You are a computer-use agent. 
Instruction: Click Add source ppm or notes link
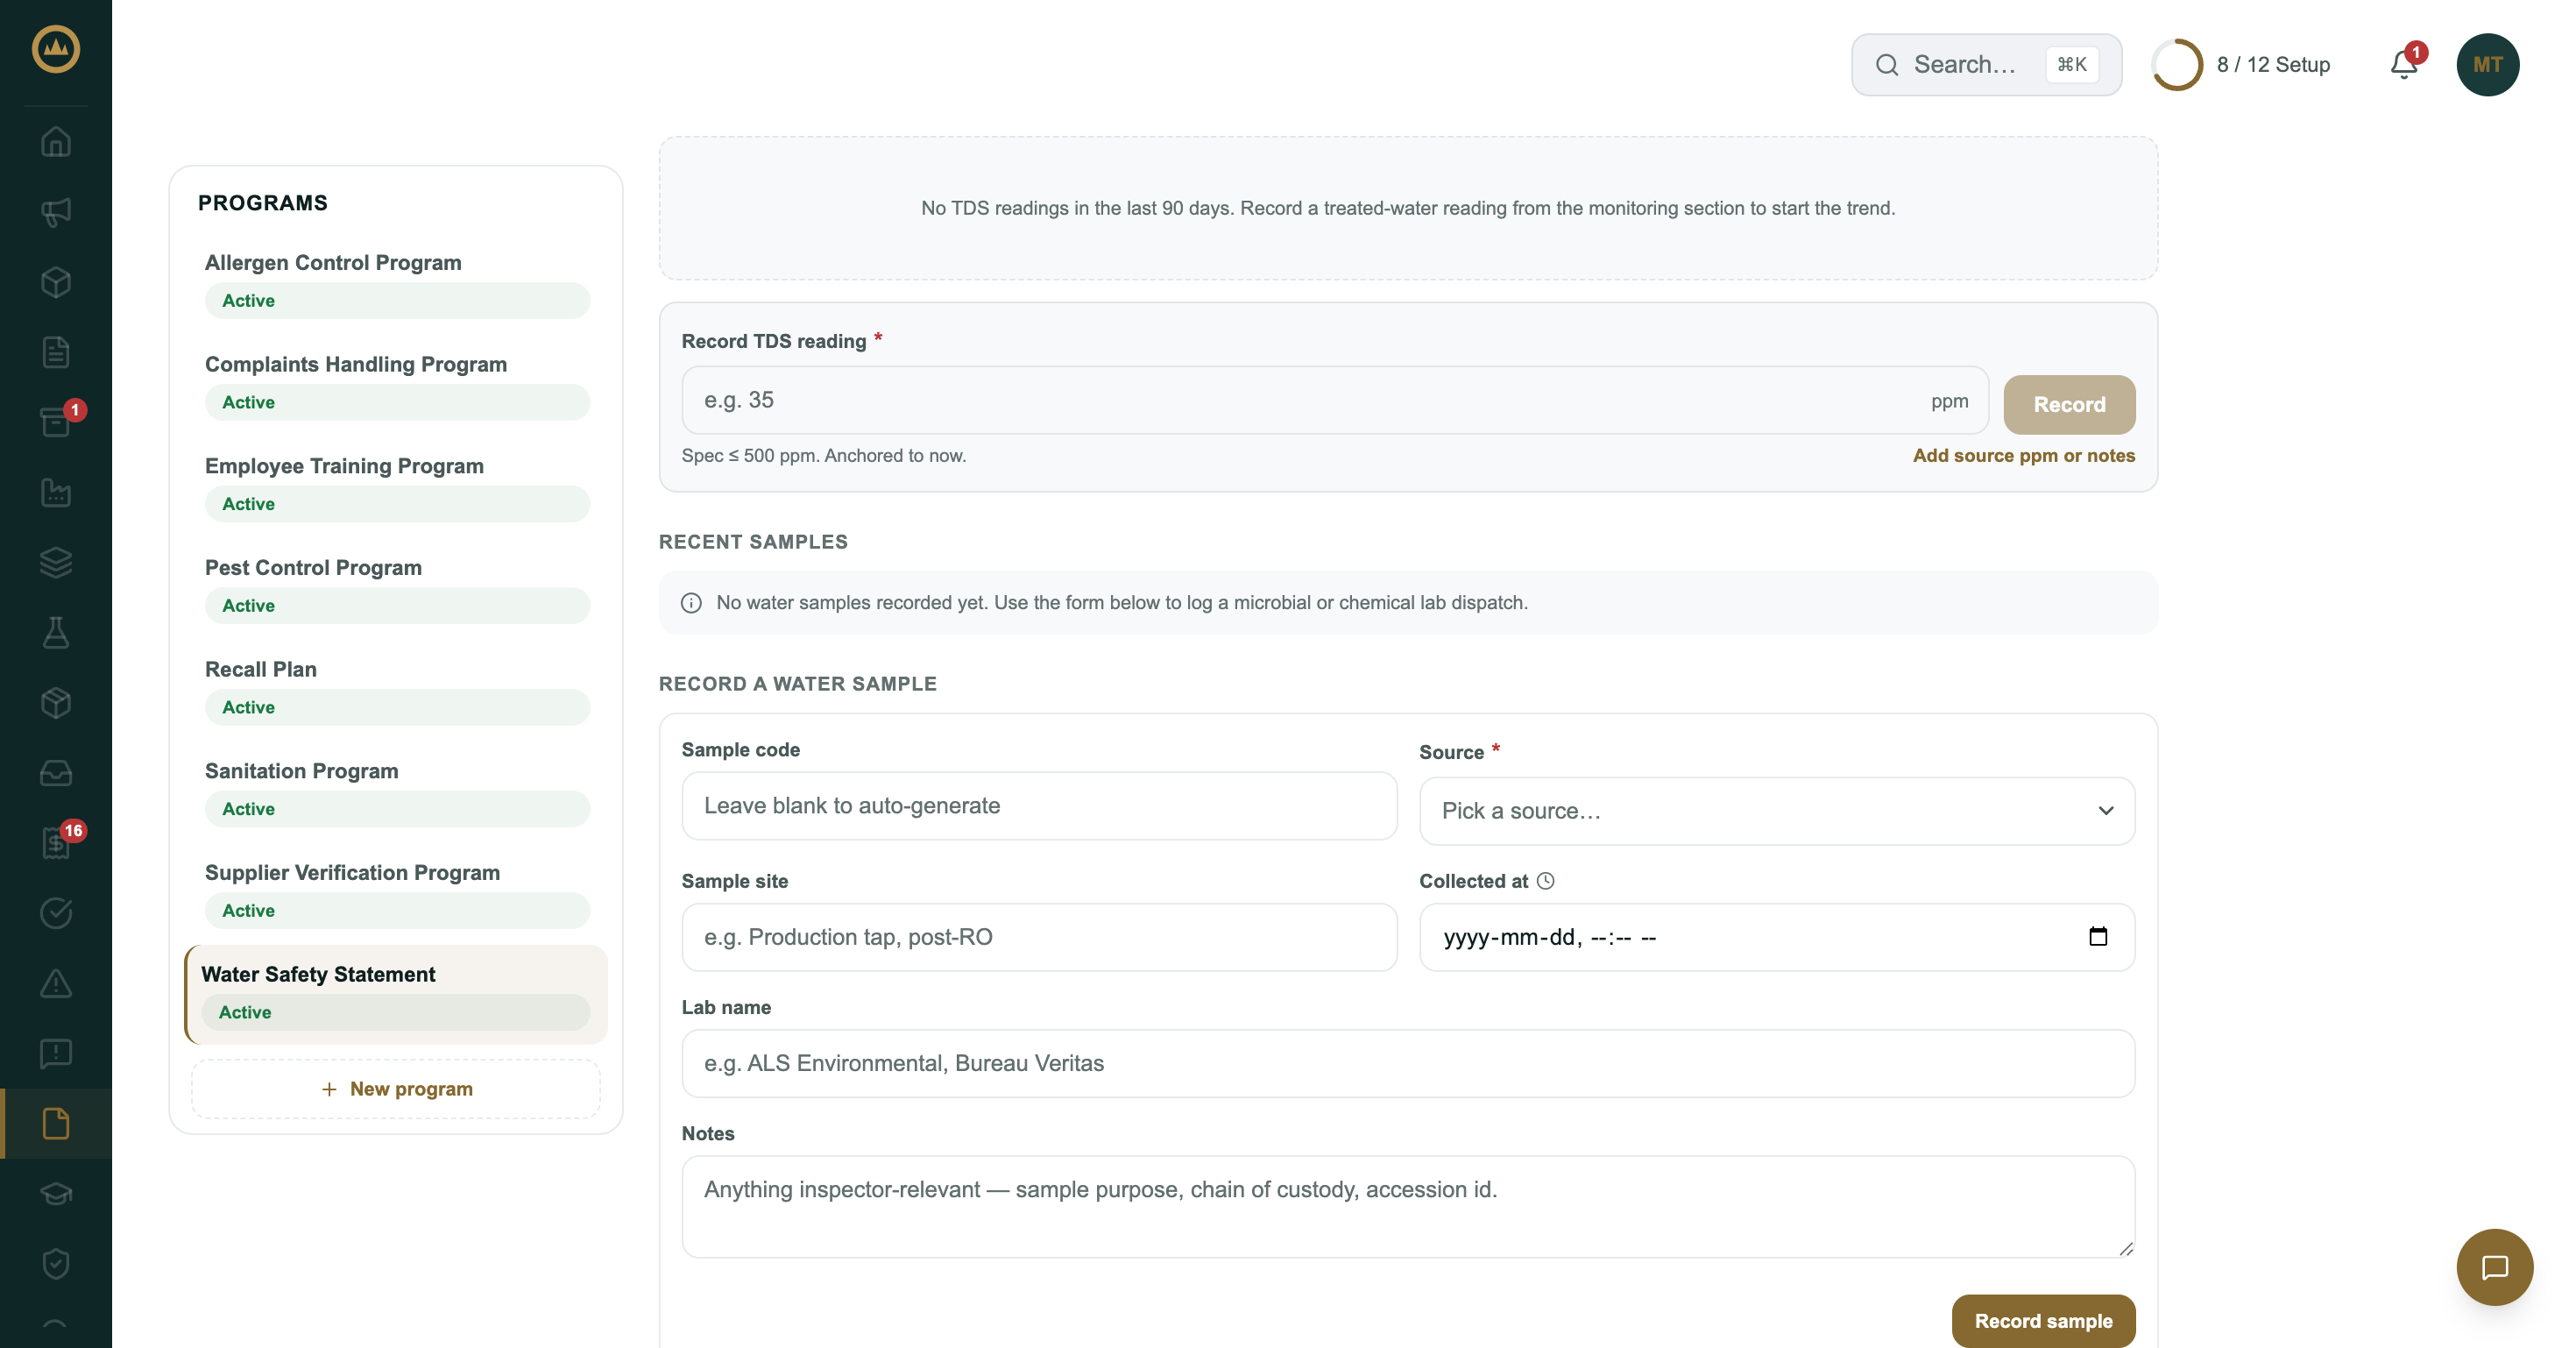(2023, 456)
